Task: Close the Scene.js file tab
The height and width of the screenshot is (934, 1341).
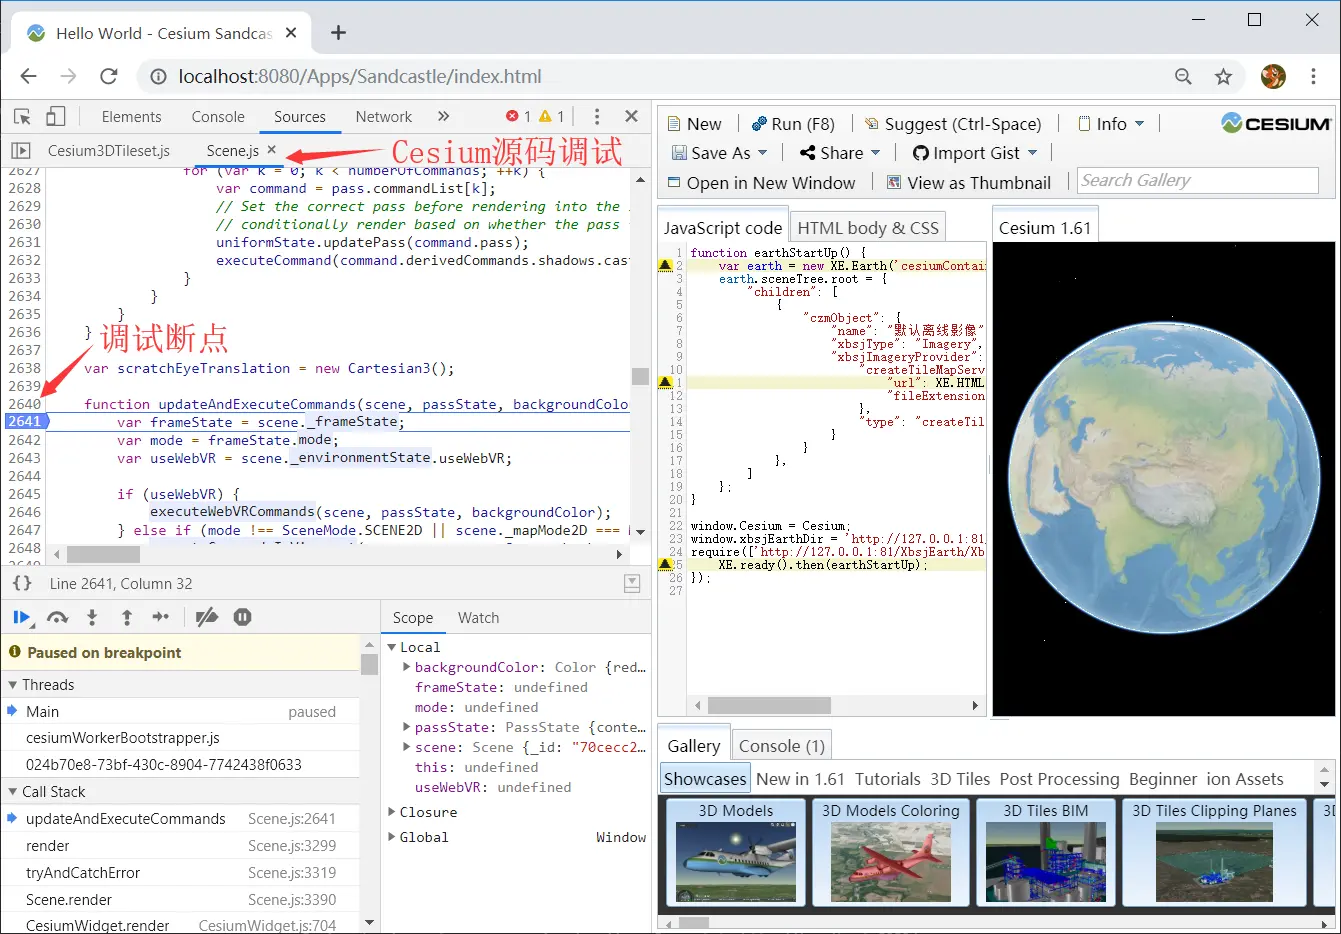Action: tap(271, 150)
